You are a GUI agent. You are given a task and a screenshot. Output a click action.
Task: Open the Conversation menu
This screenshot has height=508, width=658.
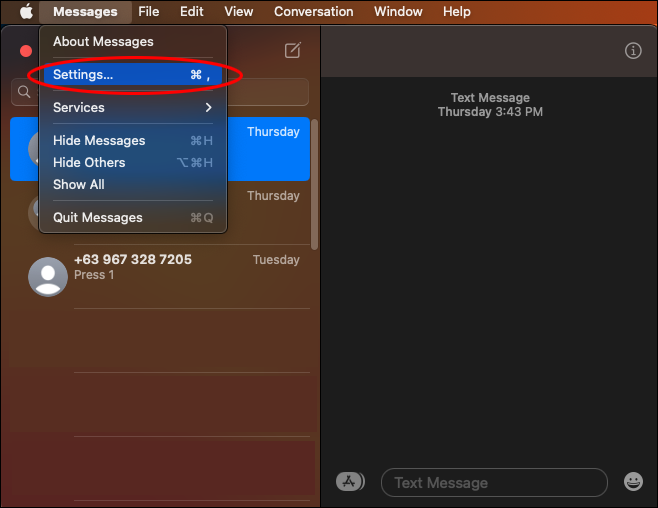(313, 11)
